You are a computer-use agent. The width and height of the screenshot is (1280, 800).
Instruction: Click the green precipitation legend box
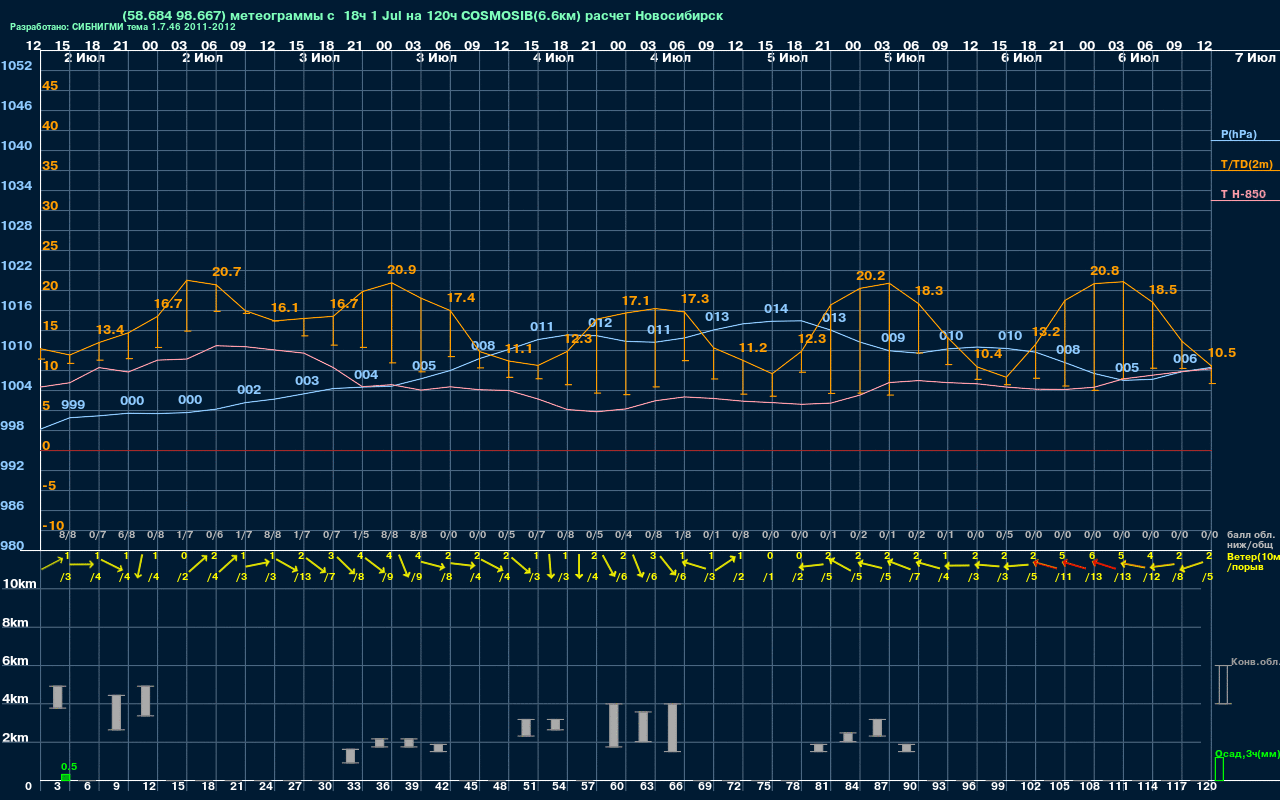[1218, 769]
